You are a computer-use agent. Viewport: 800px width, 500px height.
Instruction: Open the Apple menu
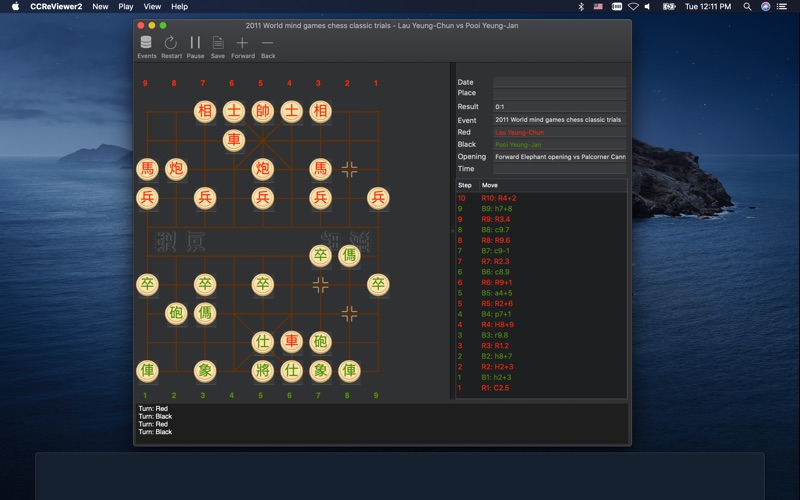(15, 6)
